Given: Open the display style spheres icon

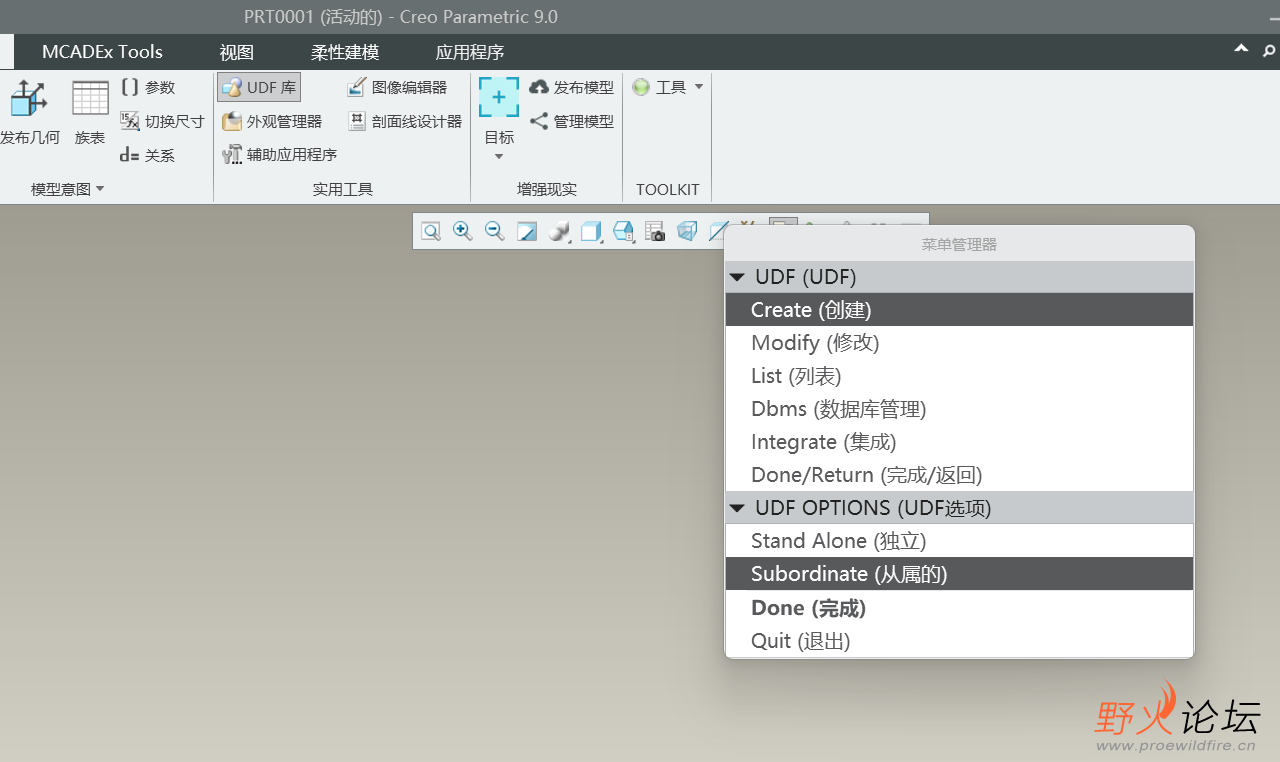Looking at the screenshot, I should [558, 232].
